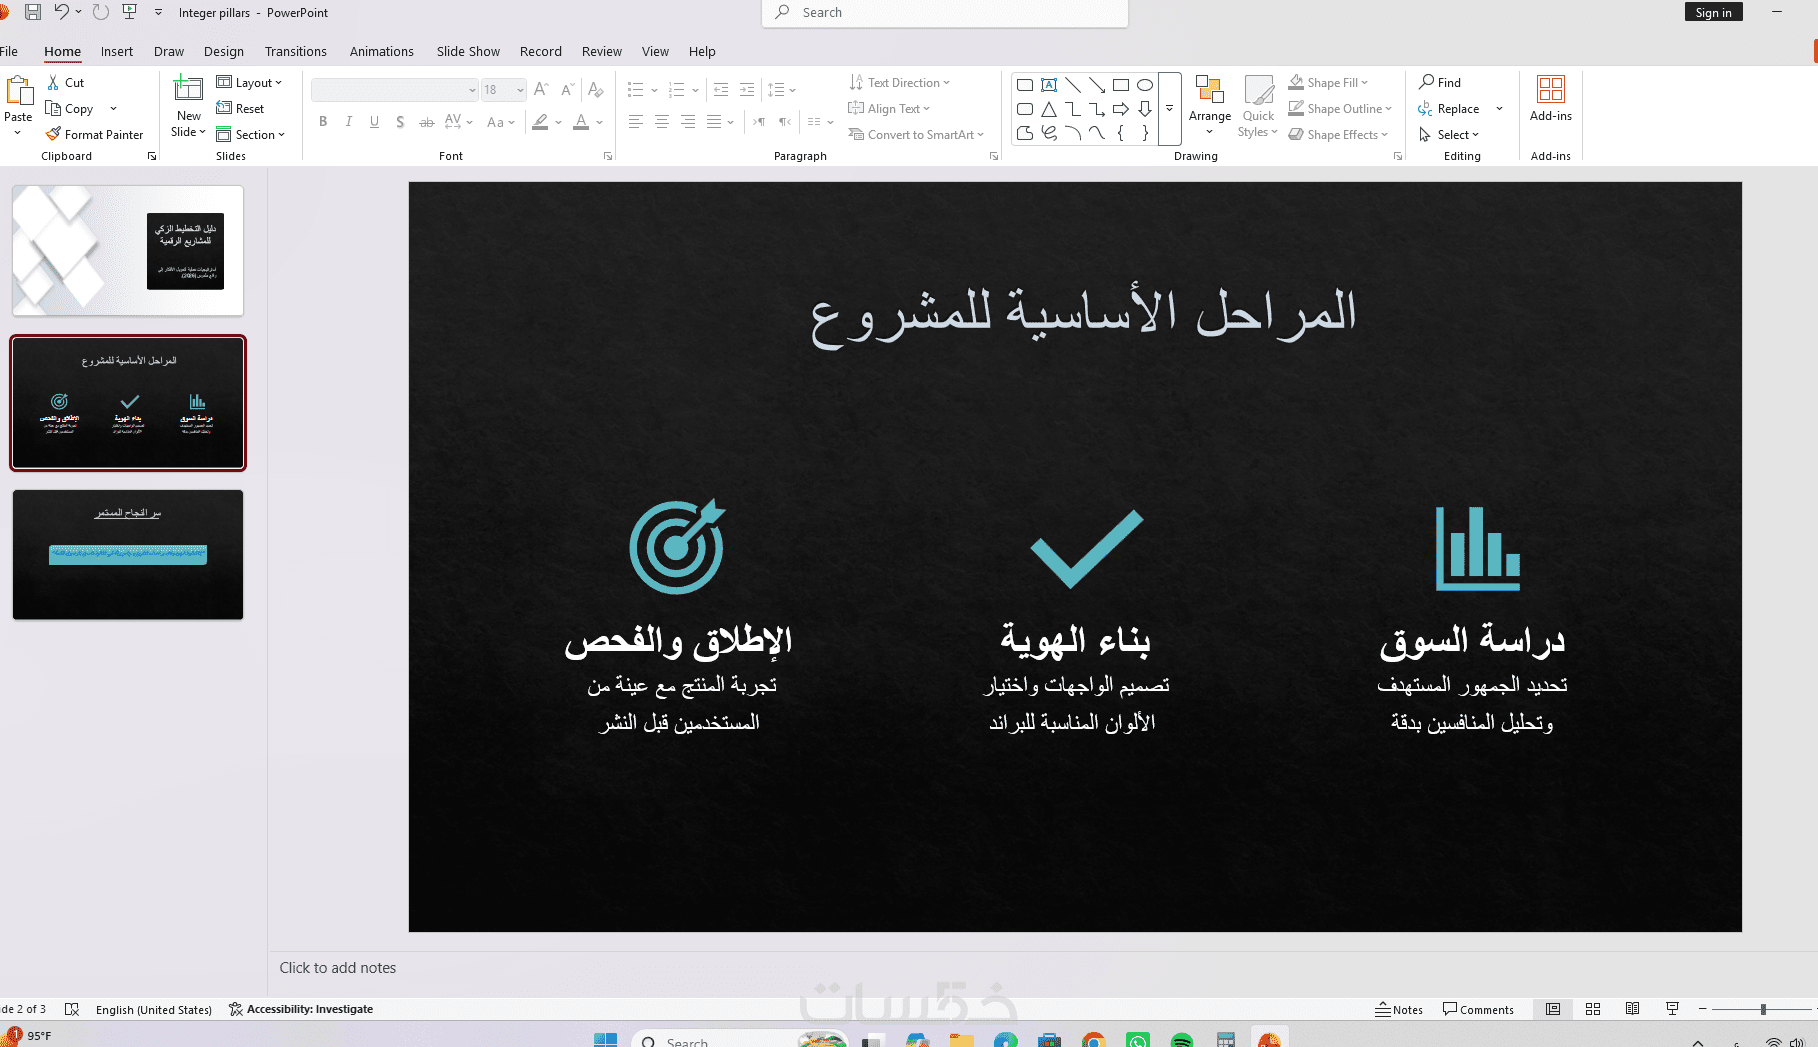Toggle Strikethrough formatting
This screenshot has width=1818, height=1047.
[x=427, y=122]
